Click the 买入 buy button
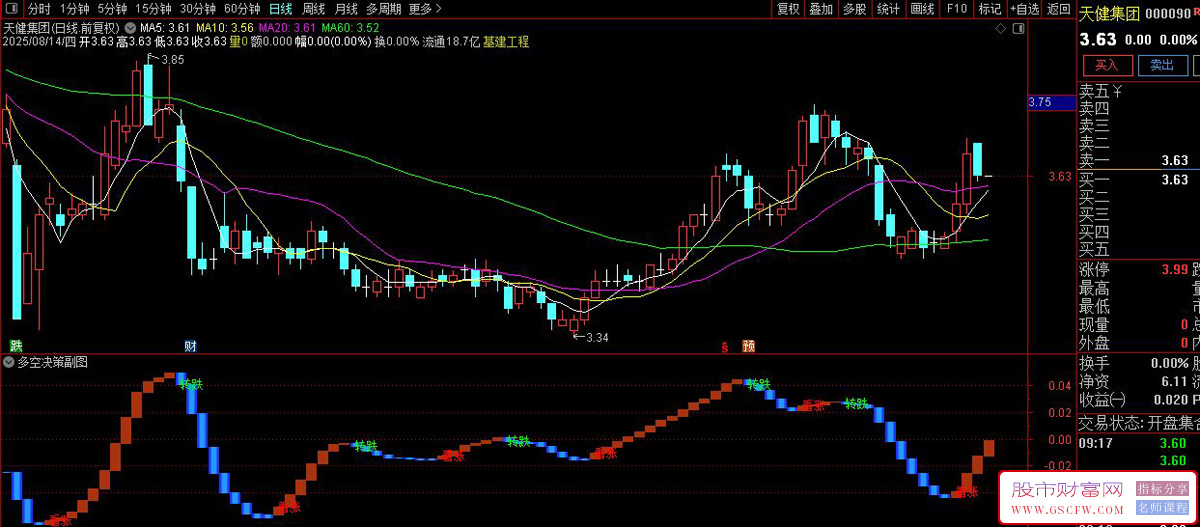The width and height of the screenshot is (1200, 527). coord(1106,65)
